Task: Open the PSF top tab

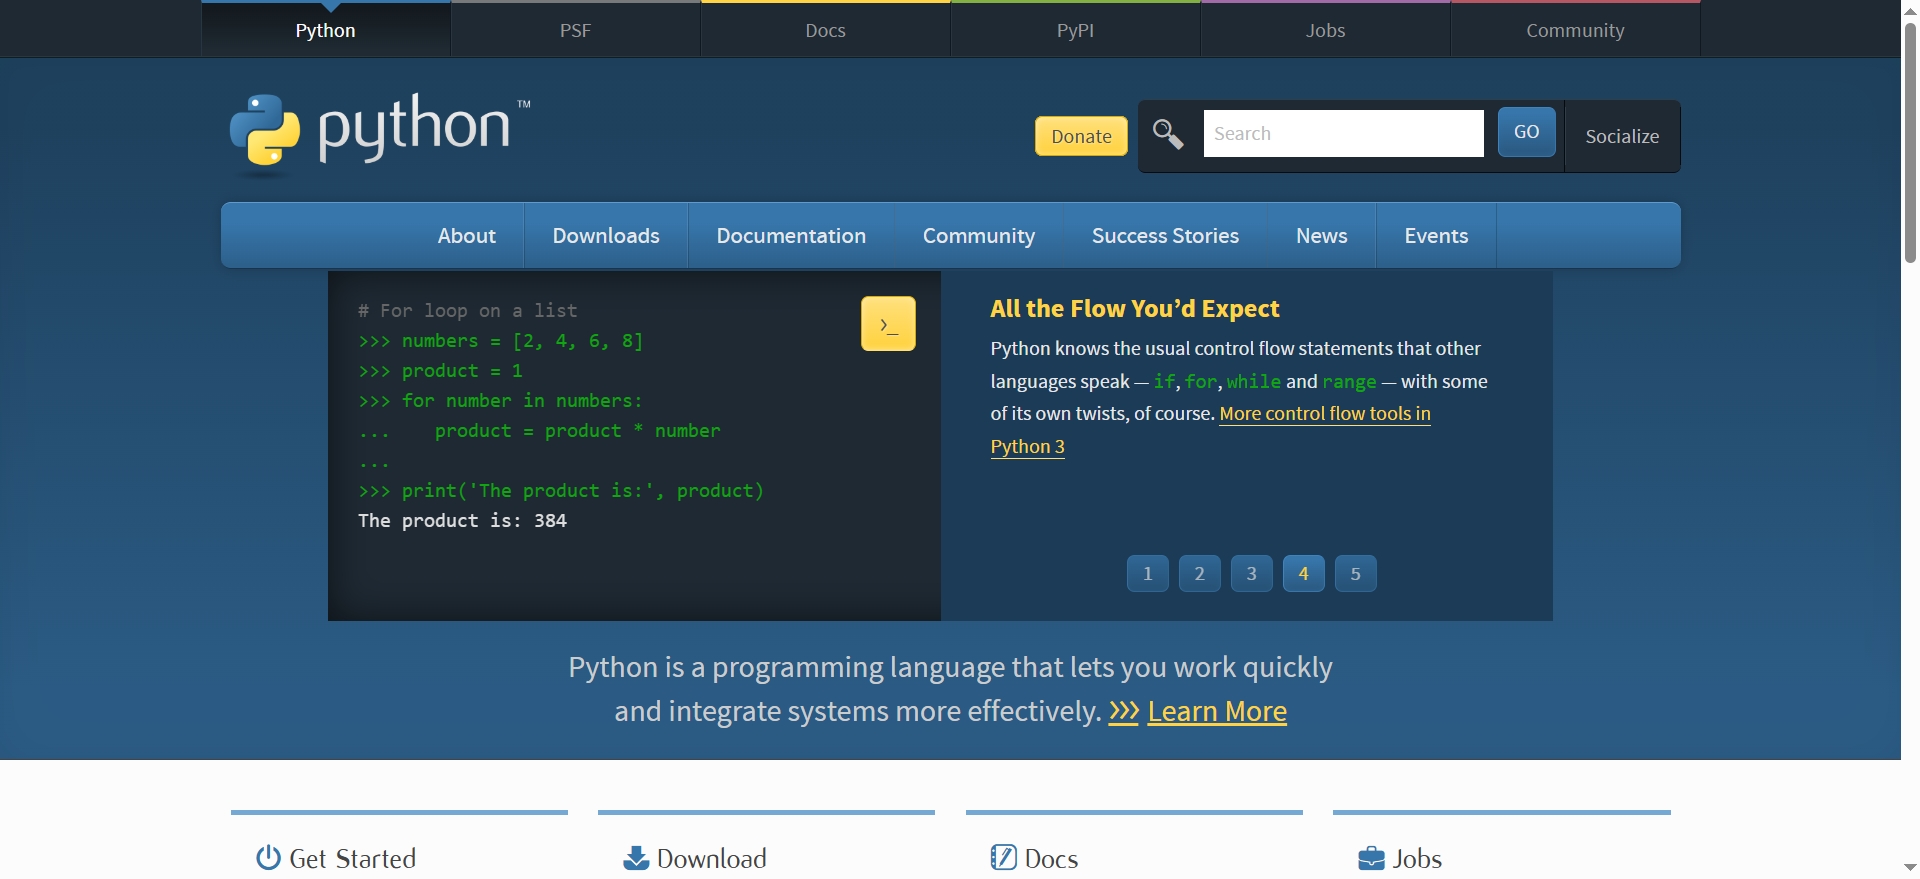Action: point(575,30)
